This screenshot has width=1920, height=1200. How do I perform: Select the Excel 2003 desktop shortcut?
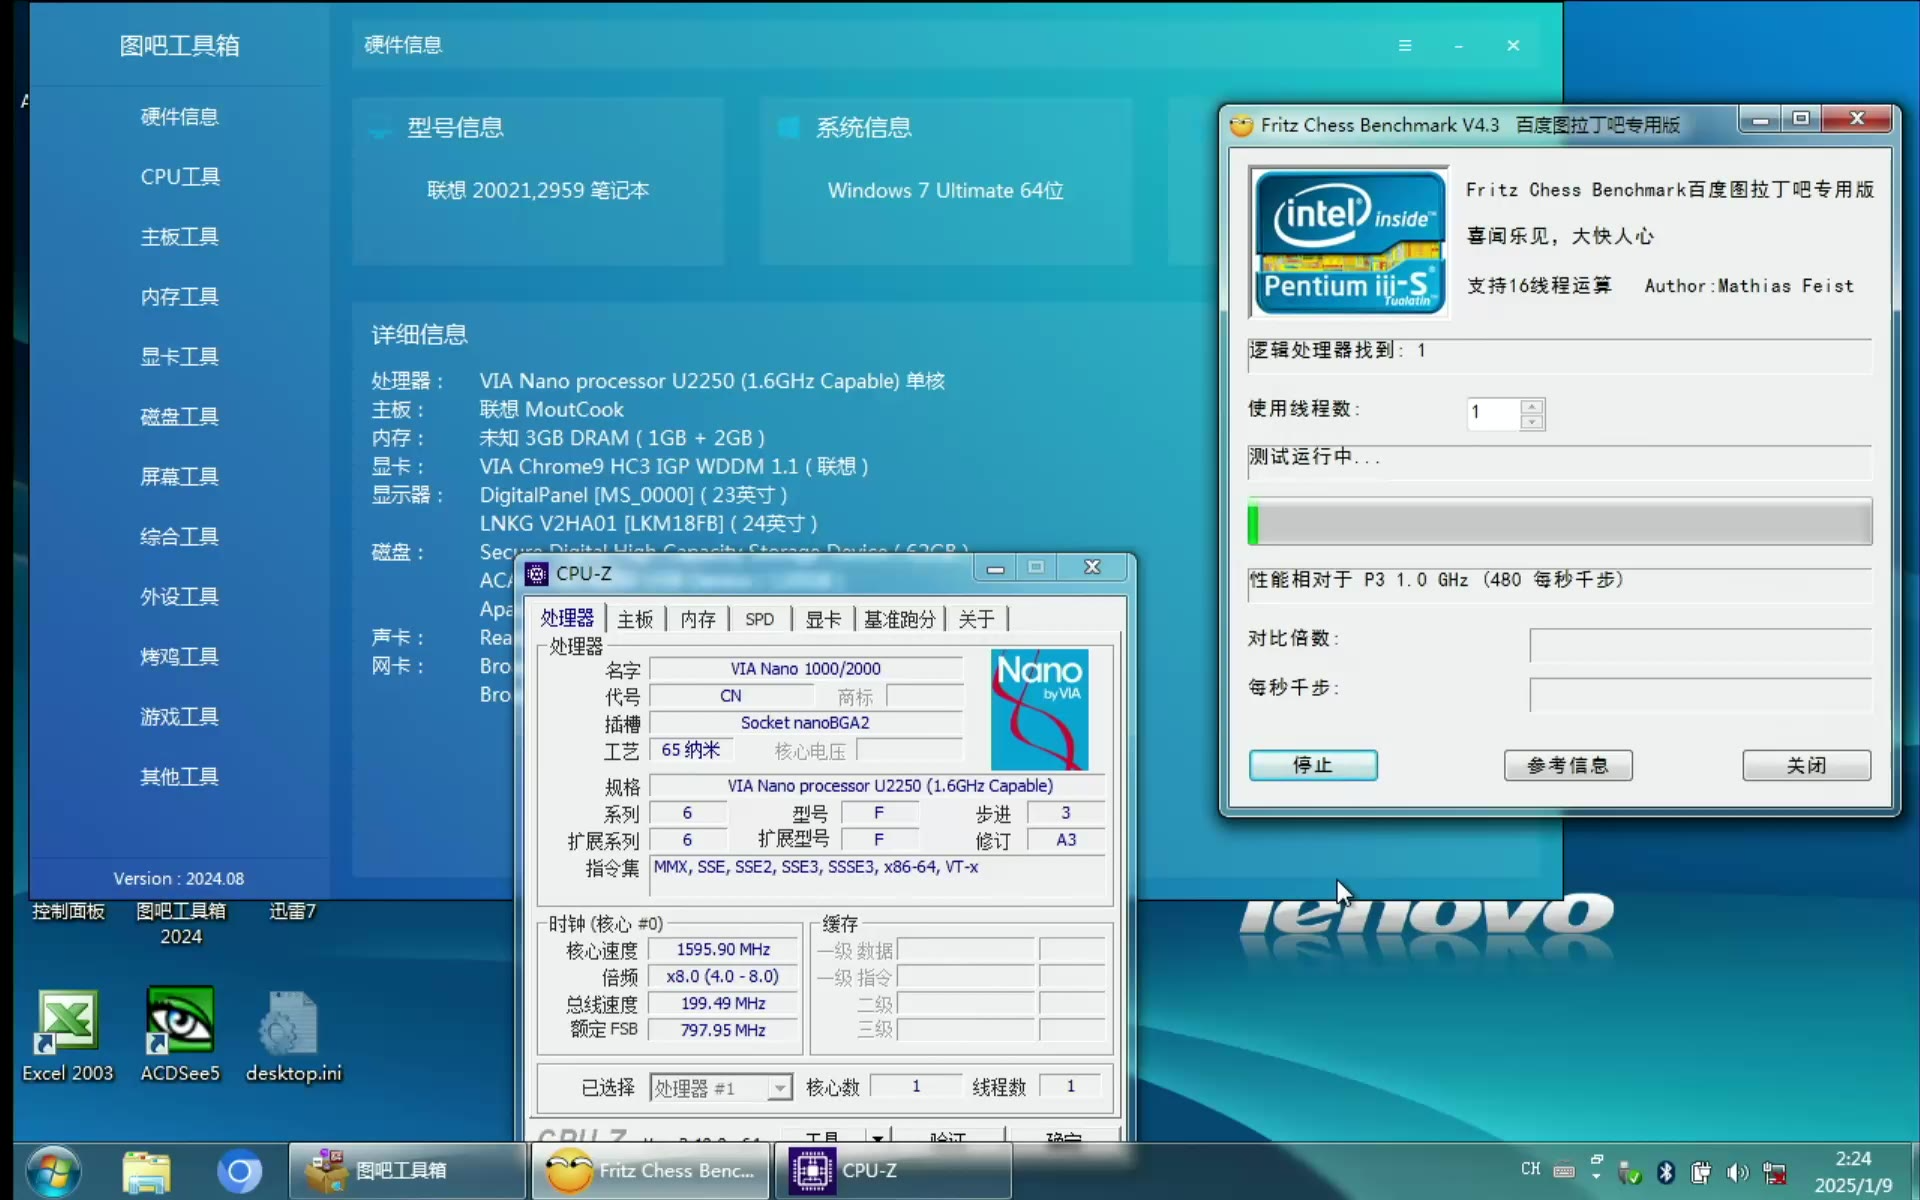67,1036
